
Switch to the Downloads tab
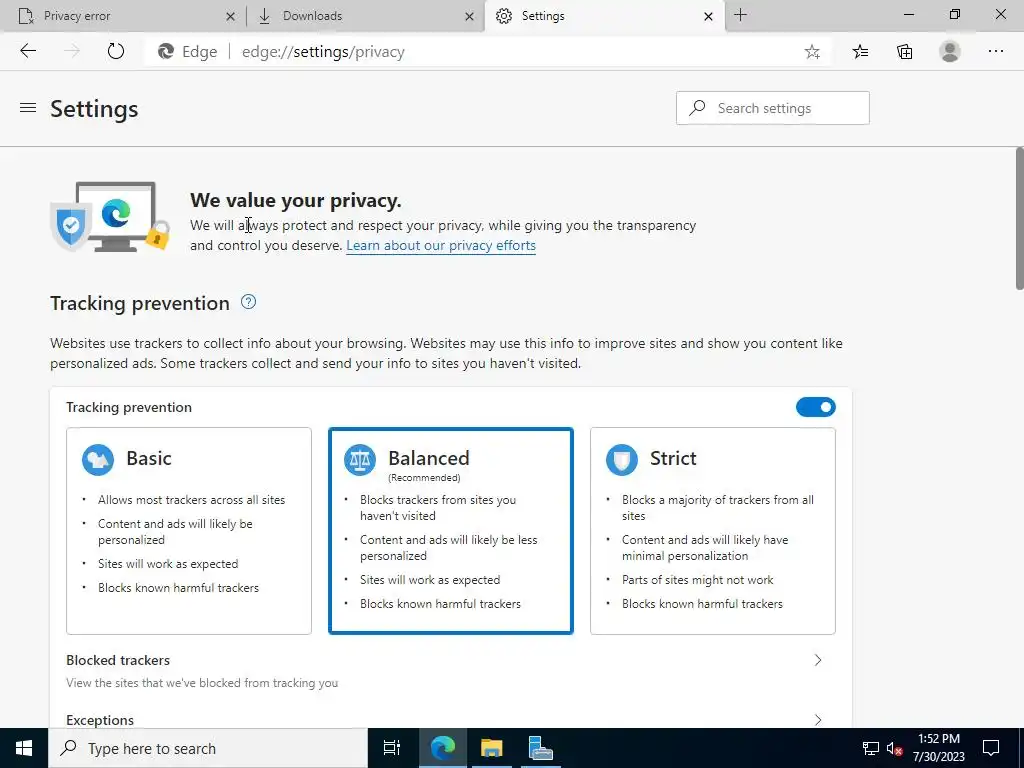(366, 16)
